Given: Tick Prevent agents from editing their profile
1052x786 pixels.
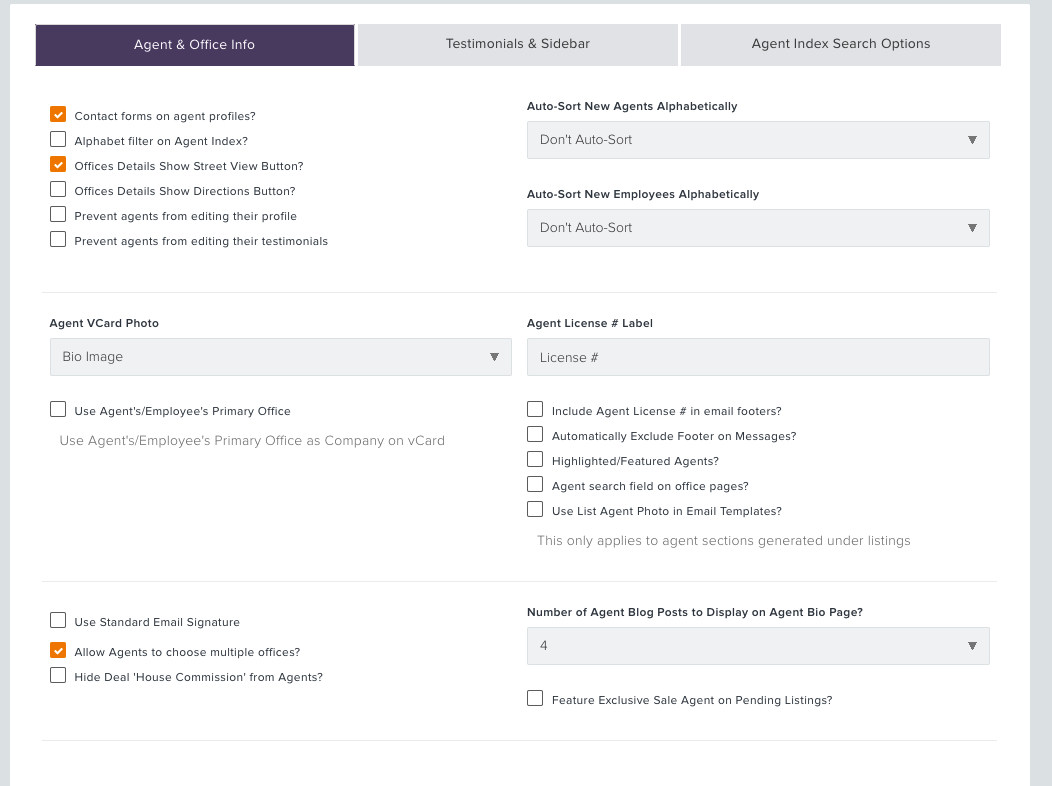Looking at the screenshot, I should [x=58, y=215].
